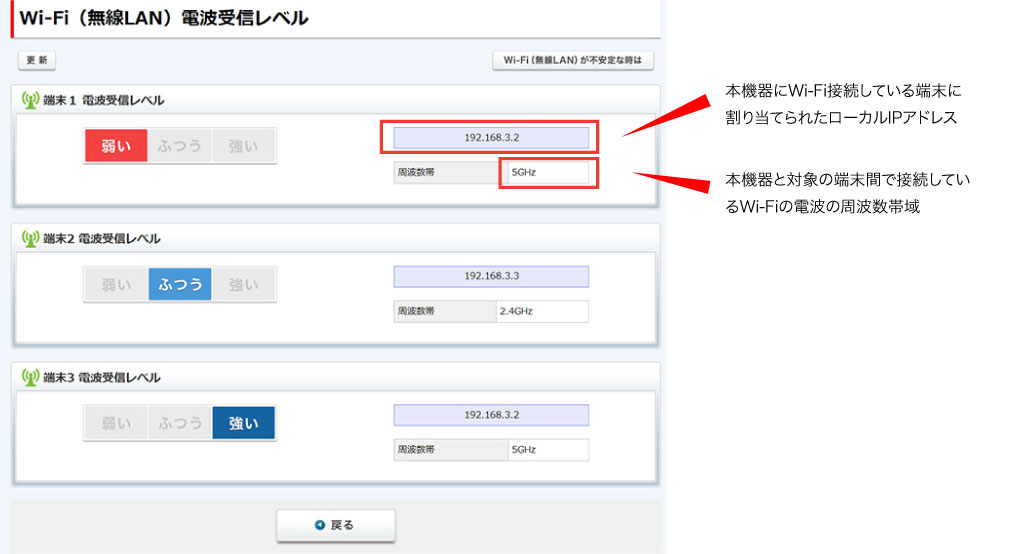This screenshot has height=554, width=1024.
Task: Click note about 割り当てられたローカルIPアドレス
Action: [x=842, y=104]
